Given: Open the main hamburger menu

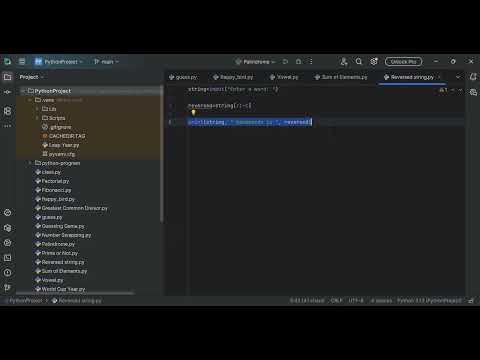Looking at the screenshot, I should (22, 62).
